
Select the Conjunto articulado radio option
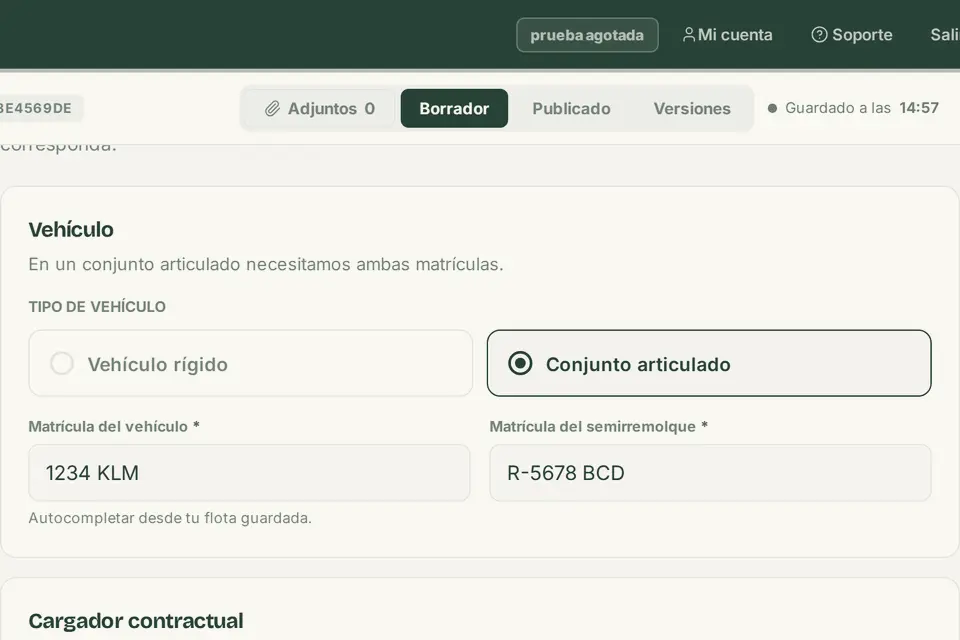pyautogui.click(x=709, y=363)
